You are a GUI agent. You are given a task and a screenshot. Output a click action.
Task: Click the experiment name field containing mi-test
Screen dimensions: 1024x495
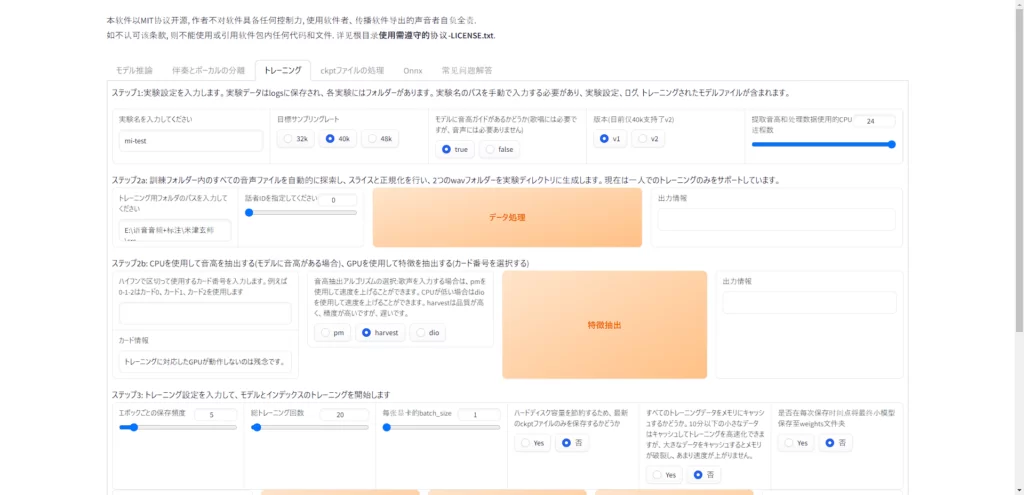click(190, 141)
